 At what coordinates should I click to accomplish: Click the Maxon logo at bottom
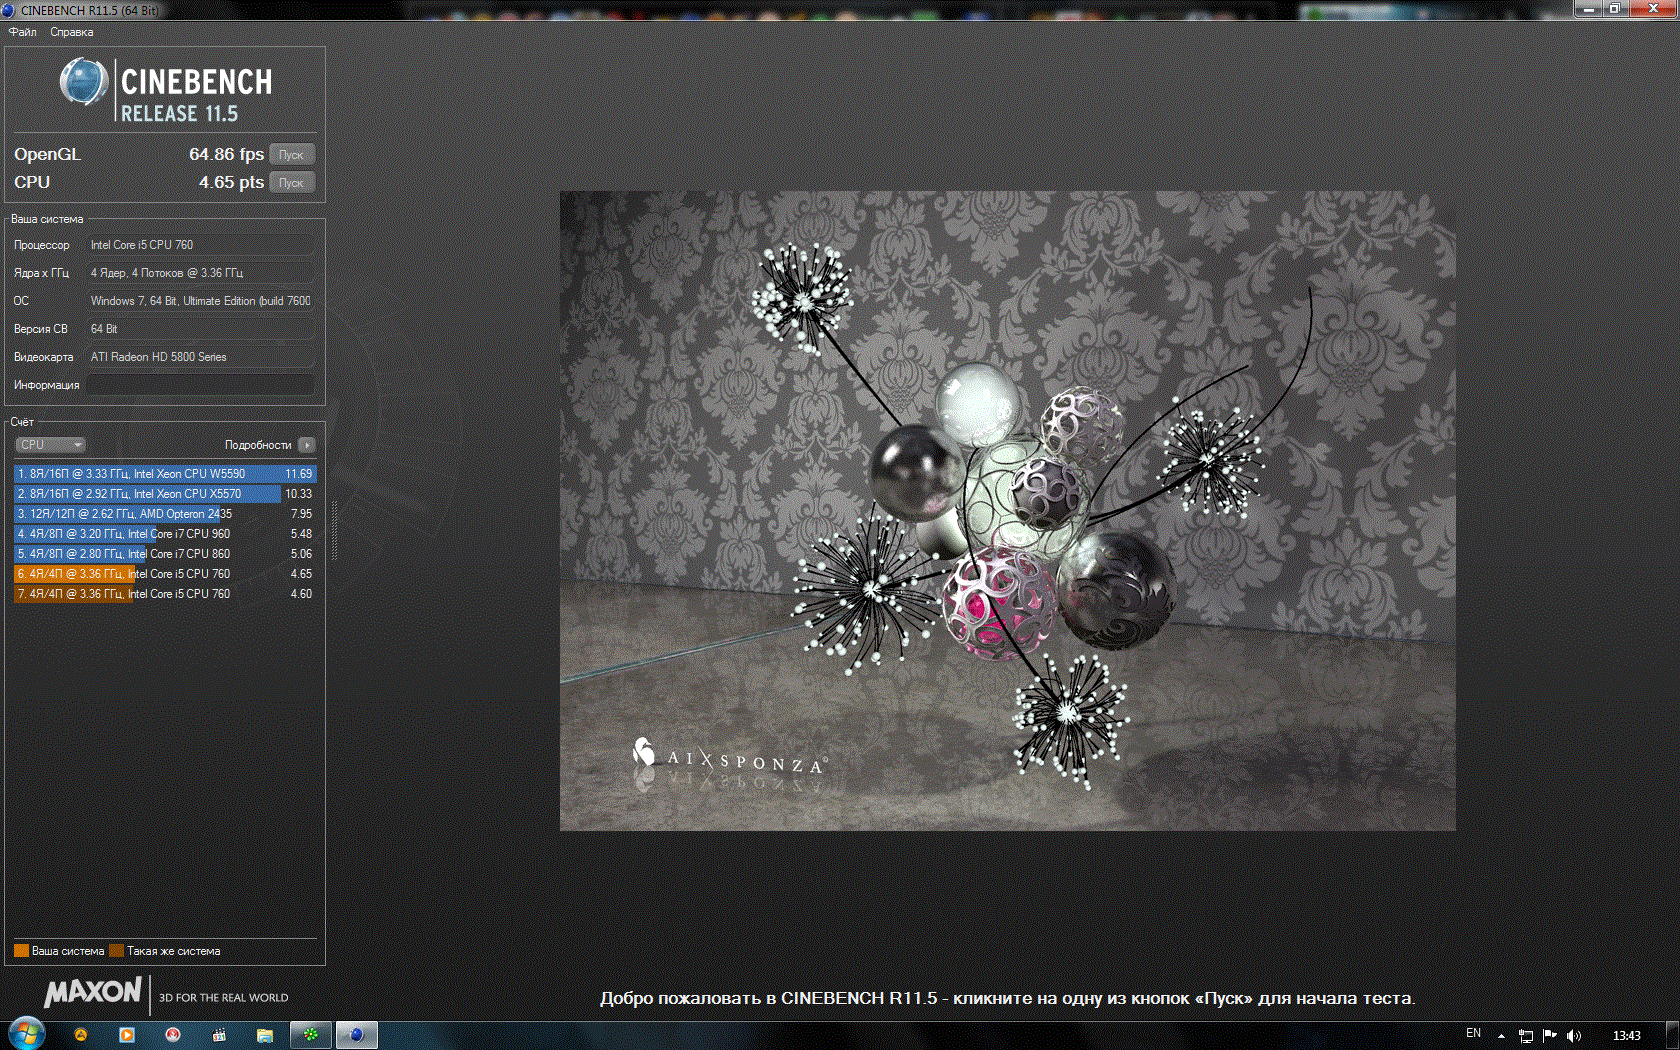tap(93, 993)
